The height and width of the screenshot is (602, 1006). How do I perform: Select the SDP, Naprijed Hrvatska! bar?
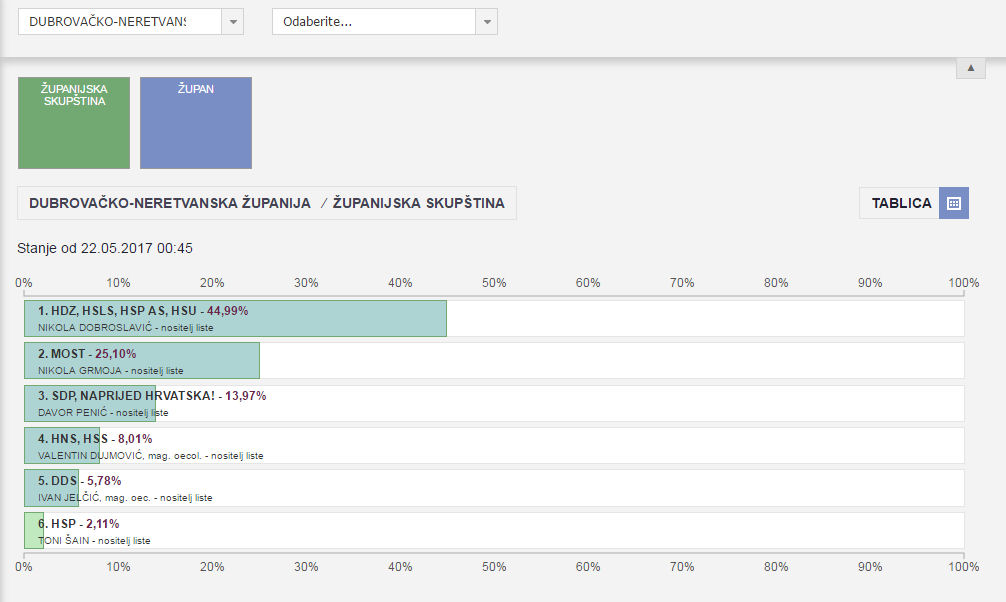(x=90, y=403)
